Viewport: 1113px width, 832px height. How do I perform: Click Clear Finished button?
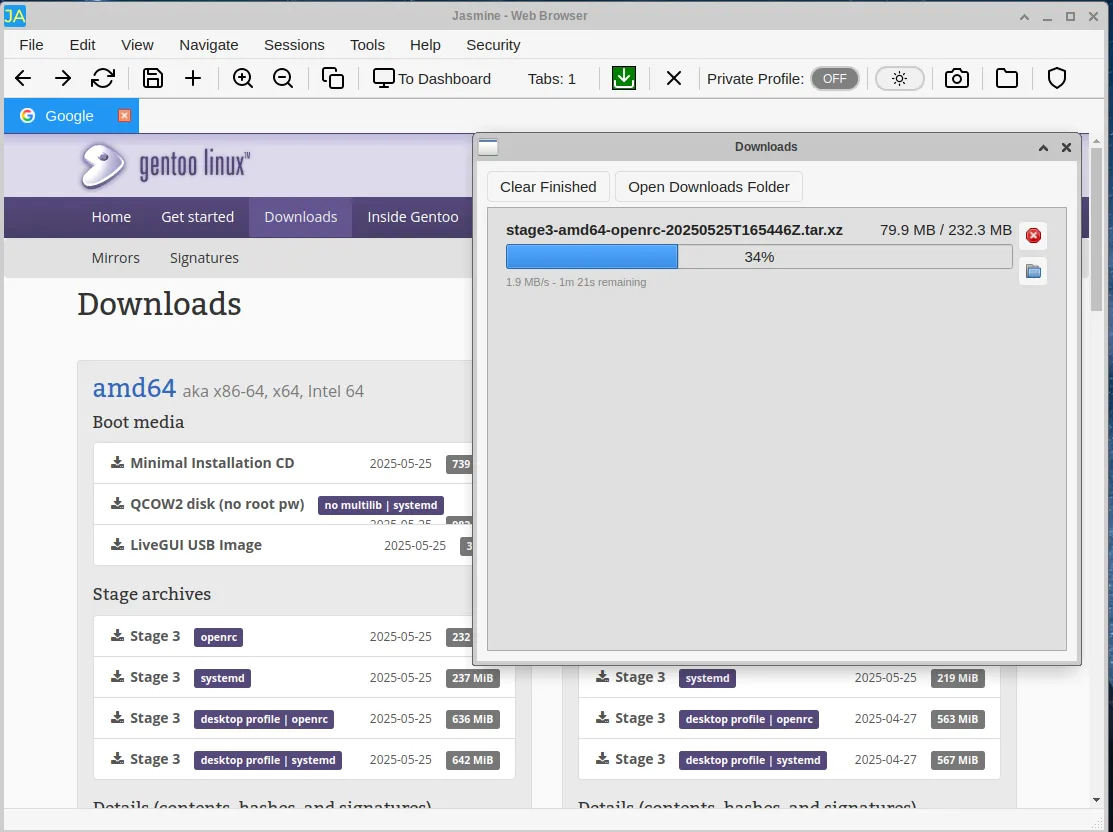pos(548,187)
